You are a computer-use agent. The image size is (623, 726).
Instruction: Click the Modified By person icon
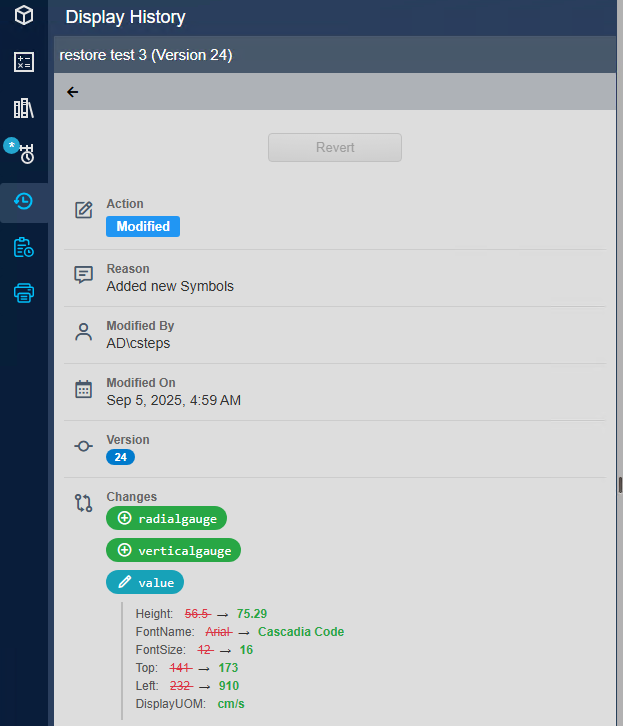pyautogui.click(x=84, y=333)
